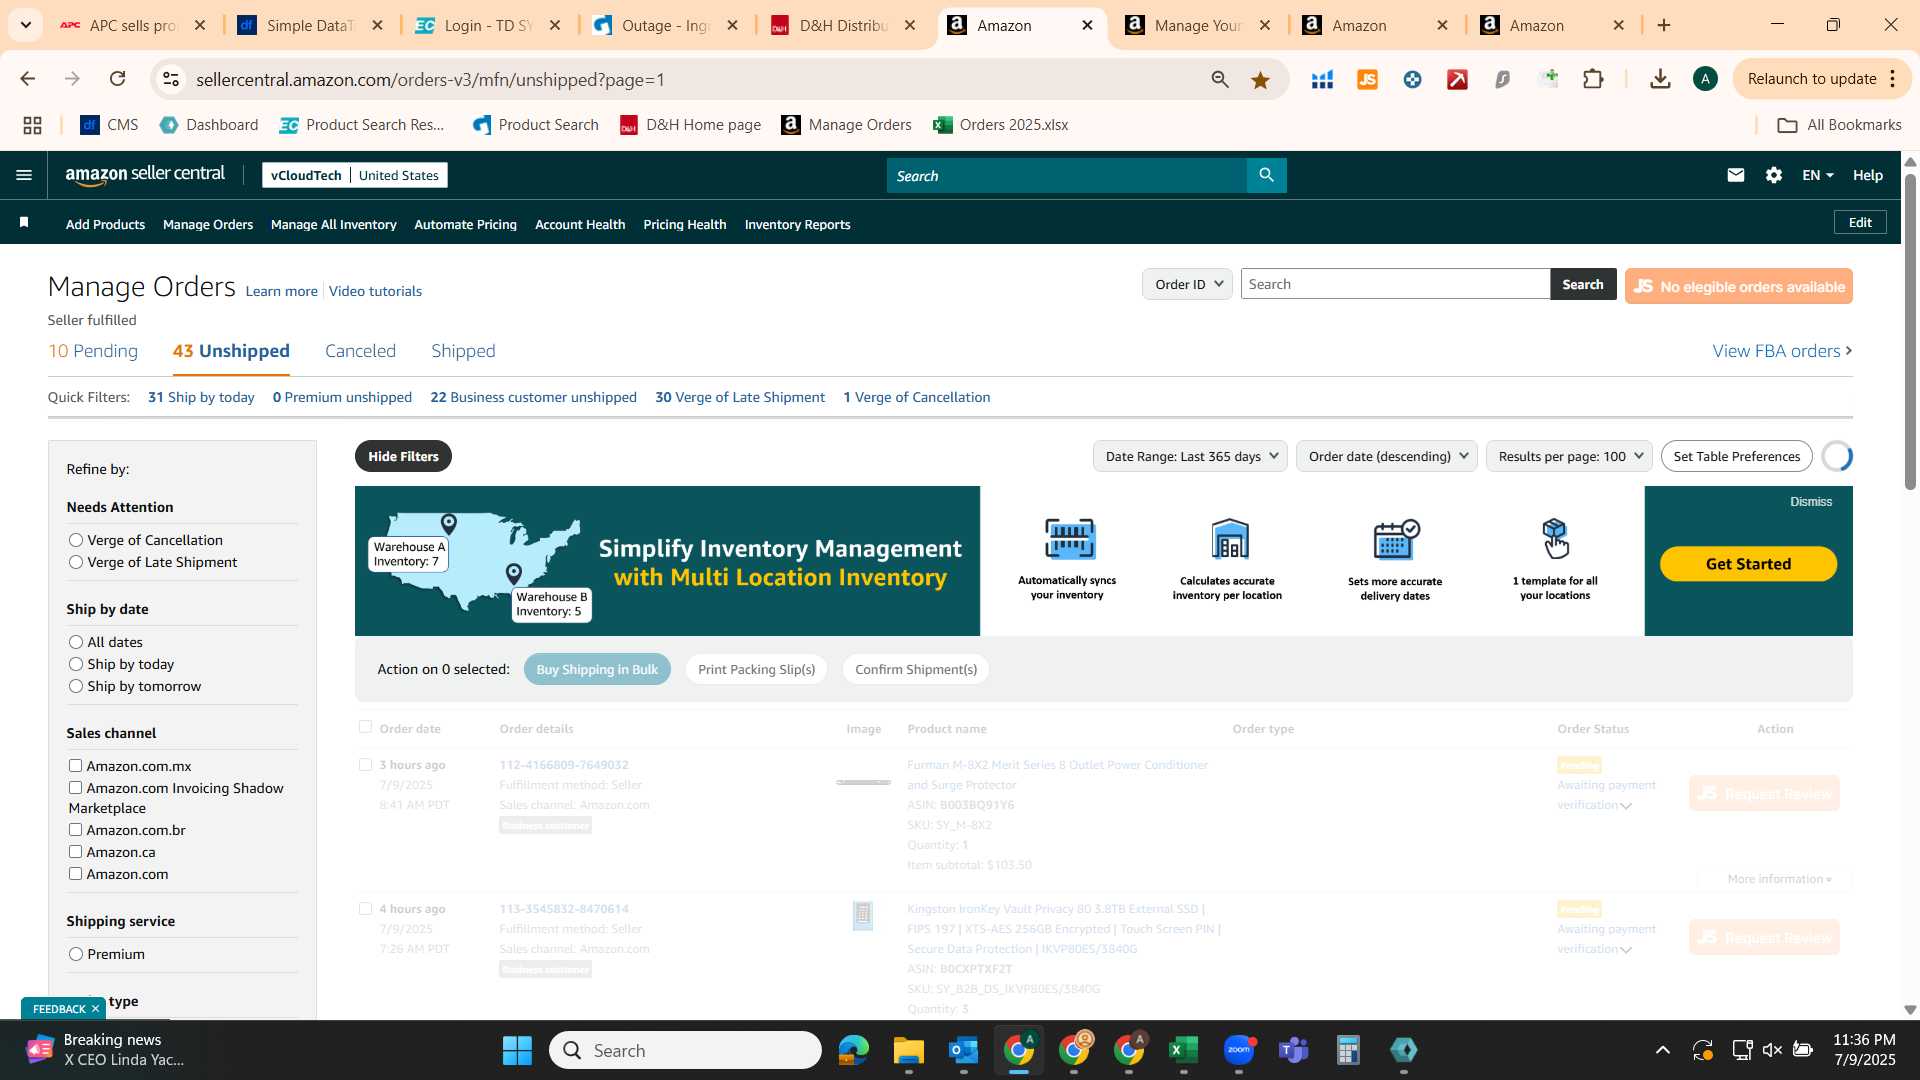Open order 112-4166809-7649032 link
1920x1080 pixels.
pos(564,765)
